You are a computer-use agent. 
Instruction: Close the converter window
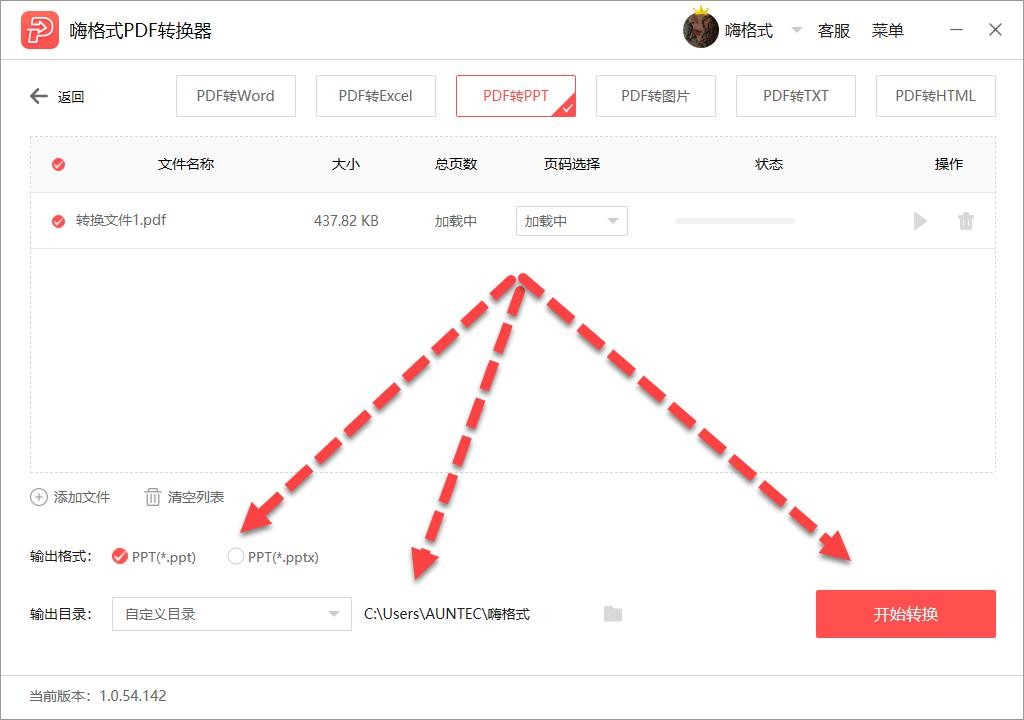coord(995,29)
